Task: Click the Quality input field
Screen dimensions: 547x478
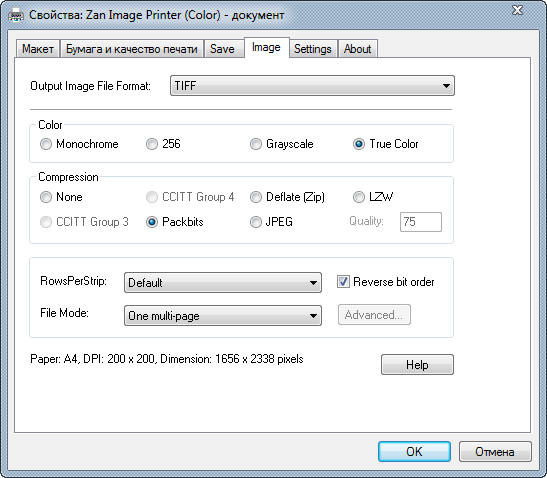Action: click(421, 222)
